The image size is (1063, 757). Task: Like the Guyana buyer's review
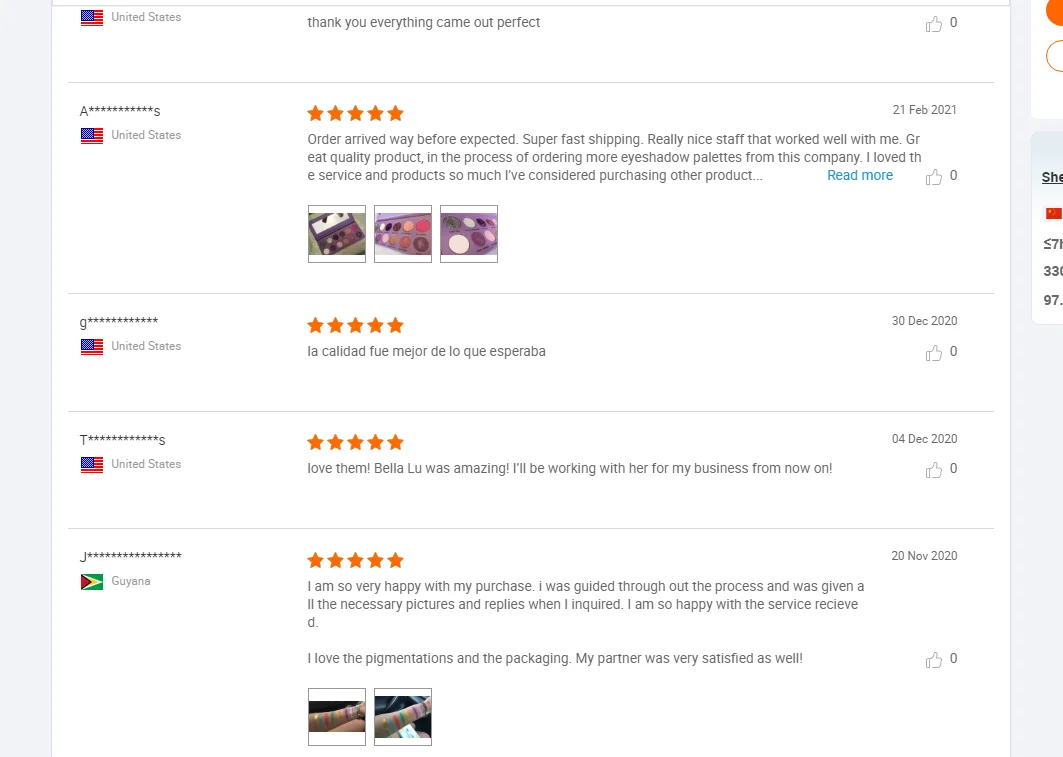pyautogui.click(x=934, y=660)
